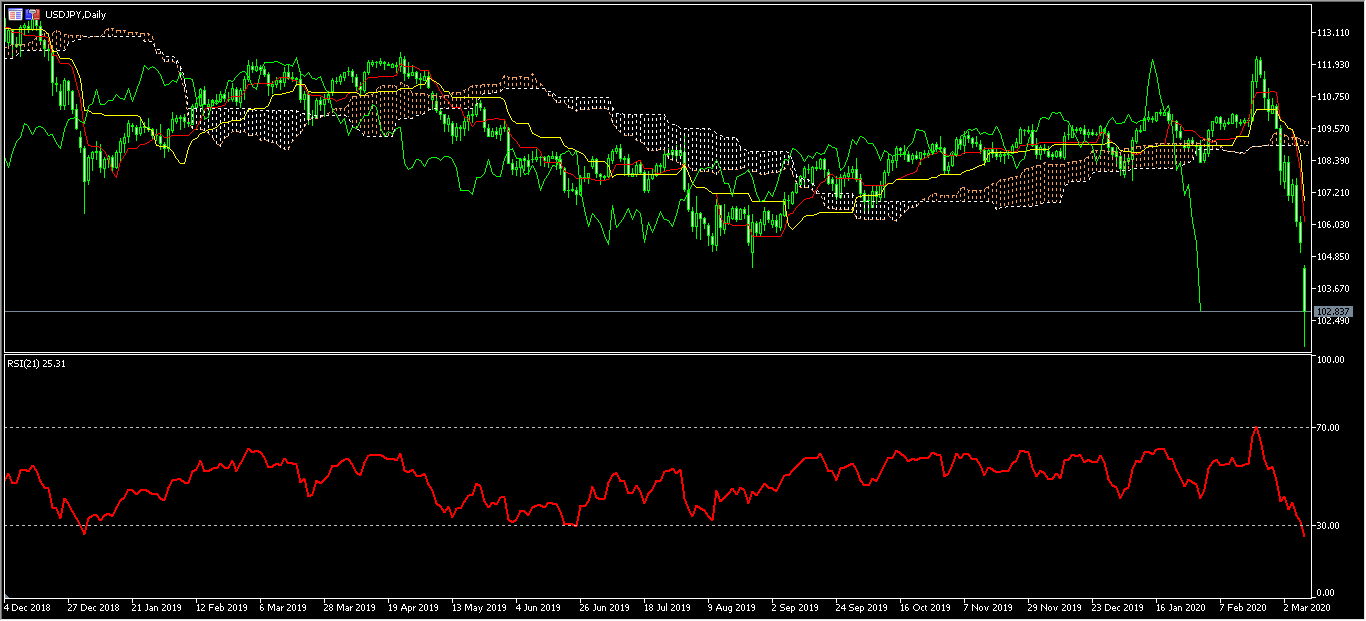
Task: Click the 29 Nov 2019 date label
Action: click(x=1054, y=607)
